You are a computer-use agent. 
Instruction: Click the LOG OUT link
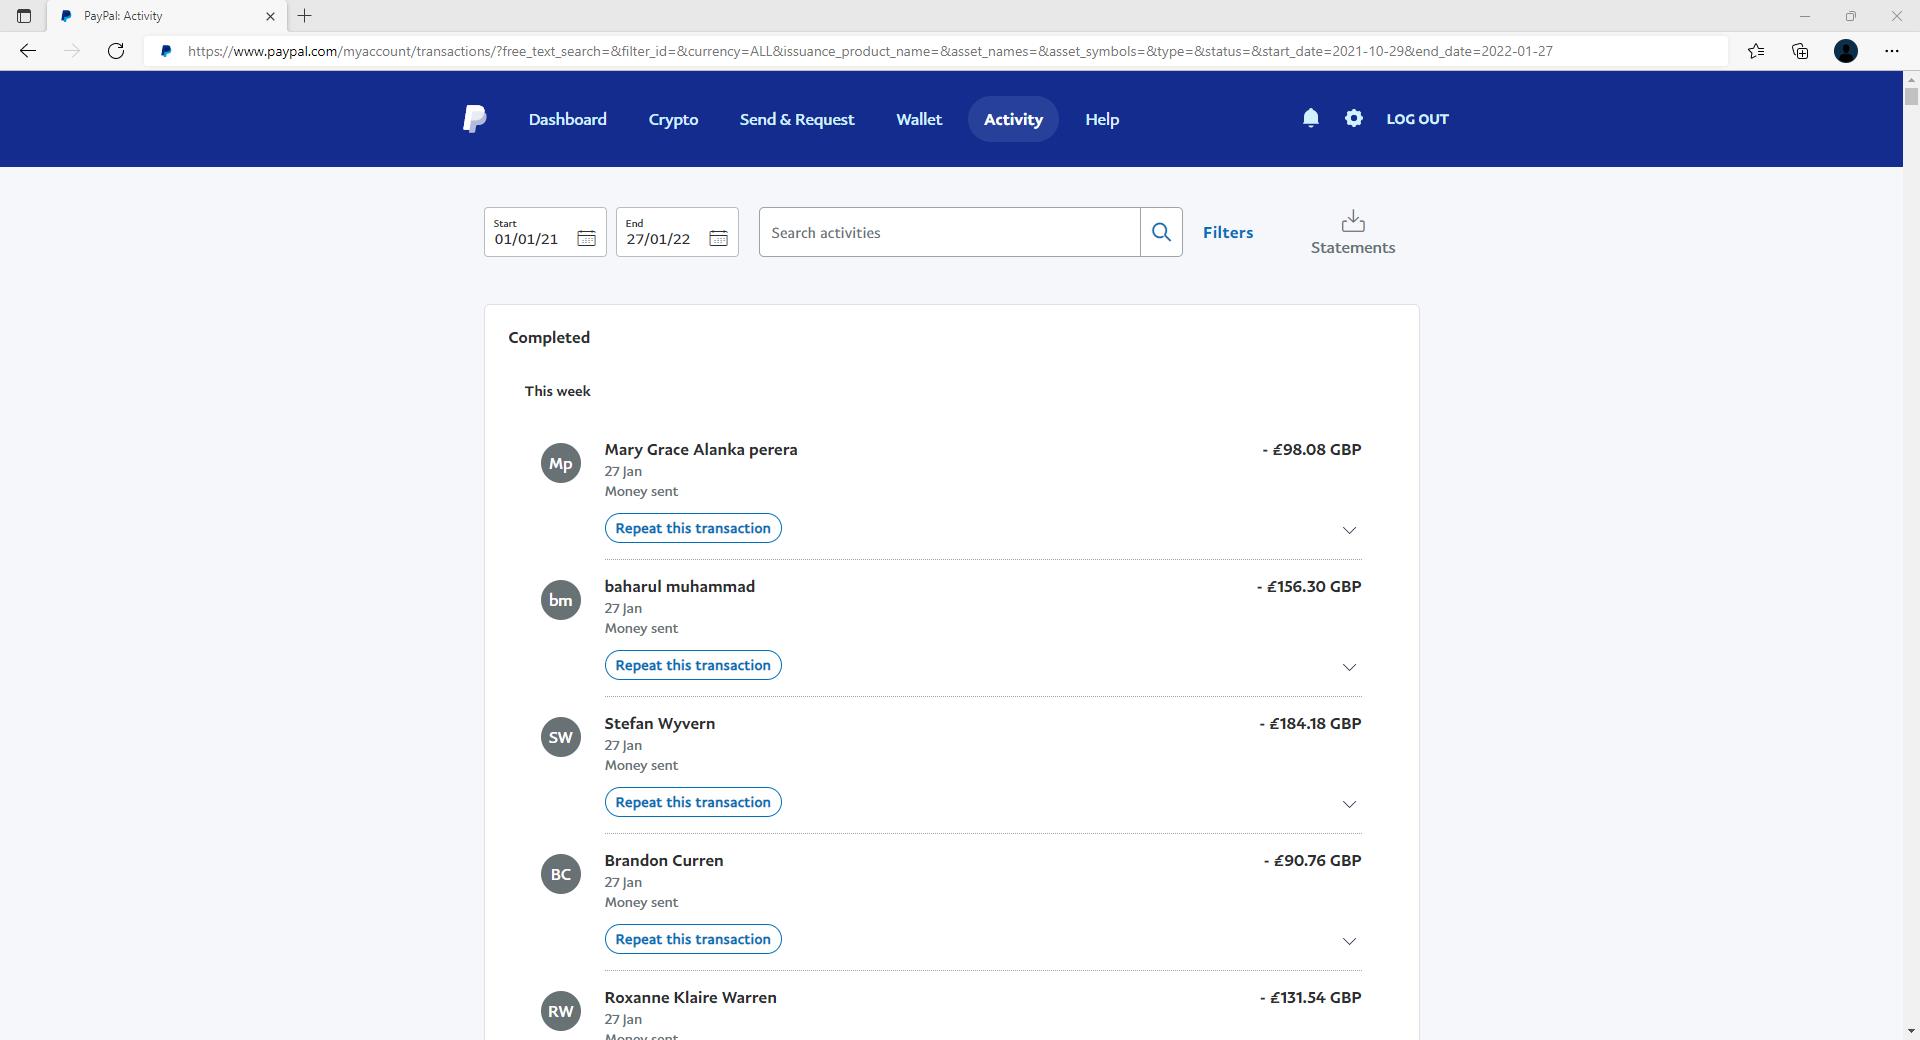1416,119
